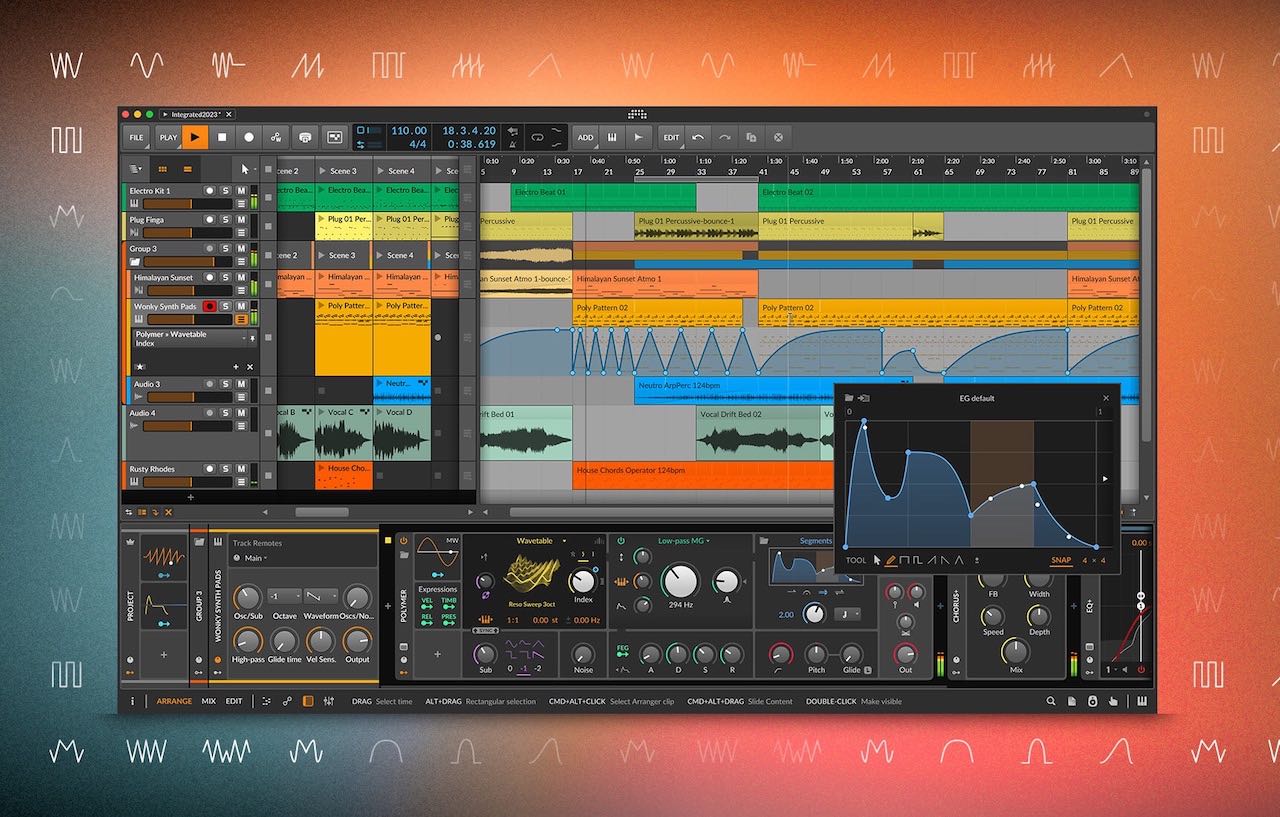
Task: Launch Scene 3 in the clip launcher
Action: (x=324, y=171)
